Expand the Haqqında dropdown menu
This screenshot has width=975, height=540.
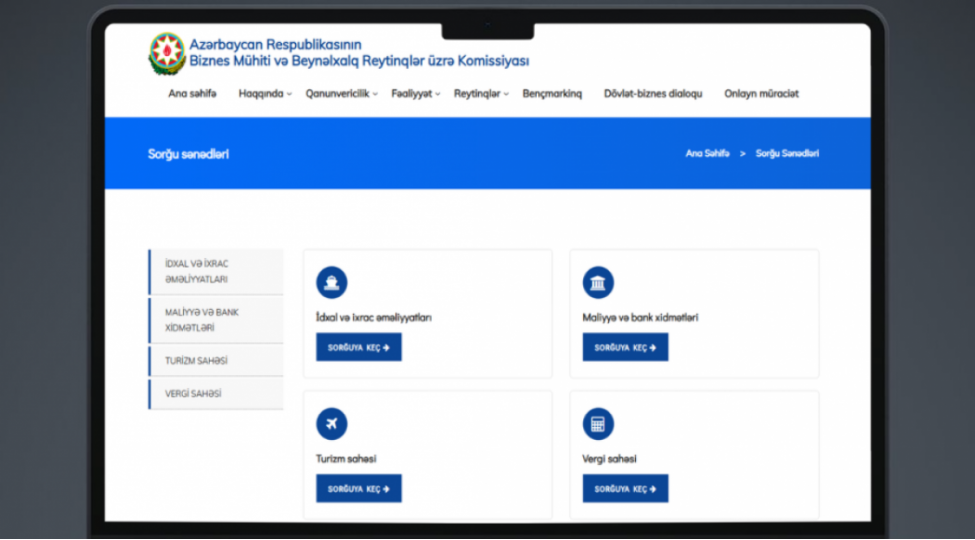tap(264, 94)
